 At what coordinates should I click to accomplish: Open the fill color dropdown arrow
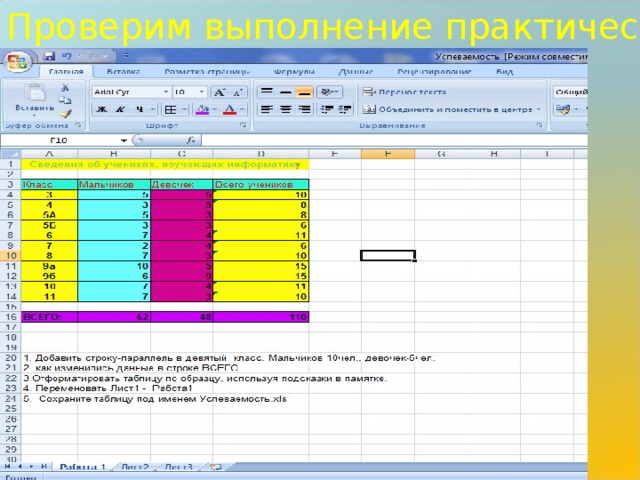click(215, 109)
